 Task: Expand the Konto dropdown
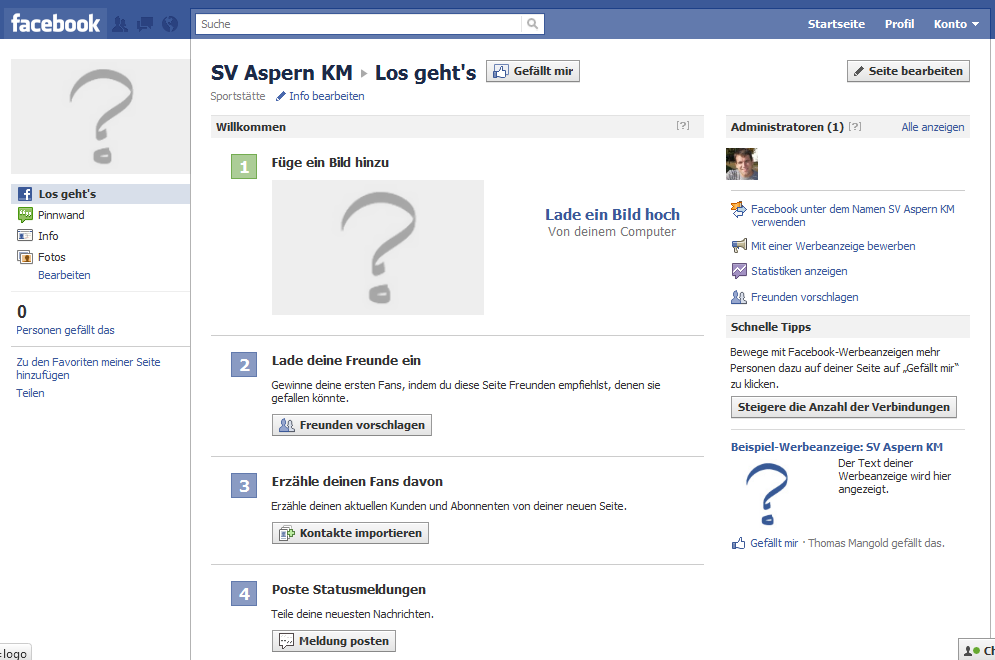point(956,24)
